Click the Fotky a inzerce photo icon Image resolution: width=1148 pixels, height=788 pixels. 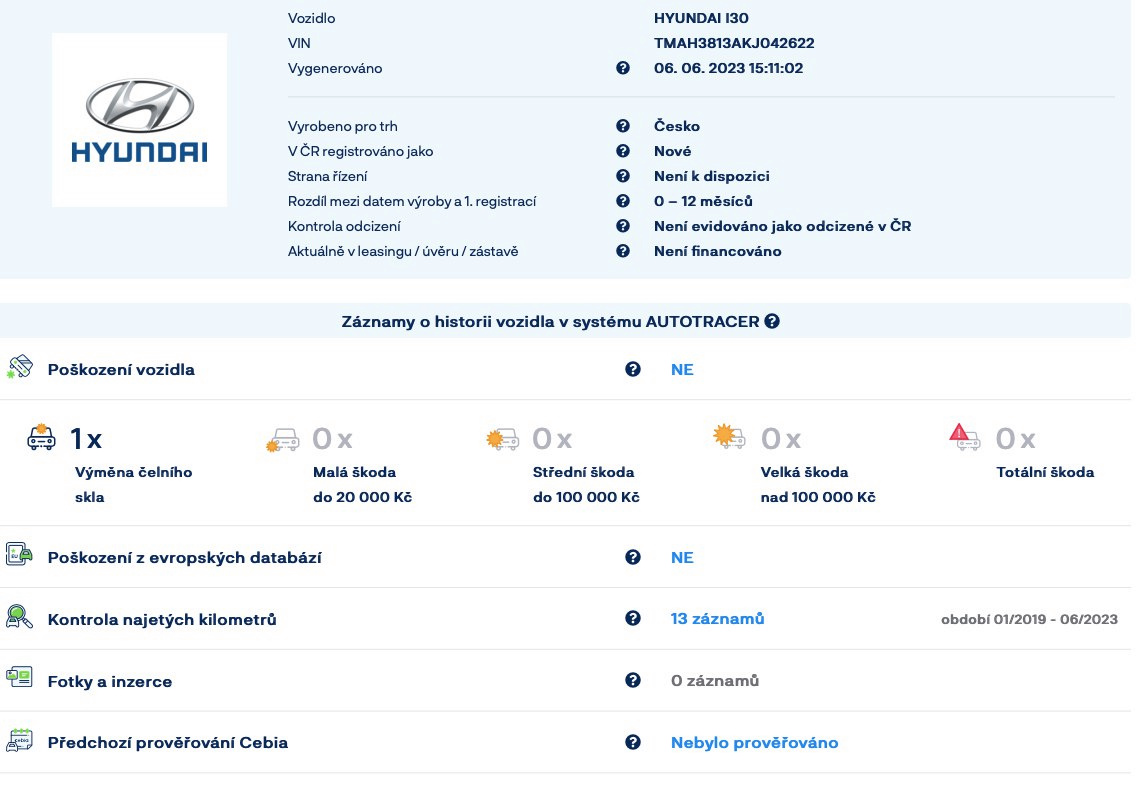point(20,679)
